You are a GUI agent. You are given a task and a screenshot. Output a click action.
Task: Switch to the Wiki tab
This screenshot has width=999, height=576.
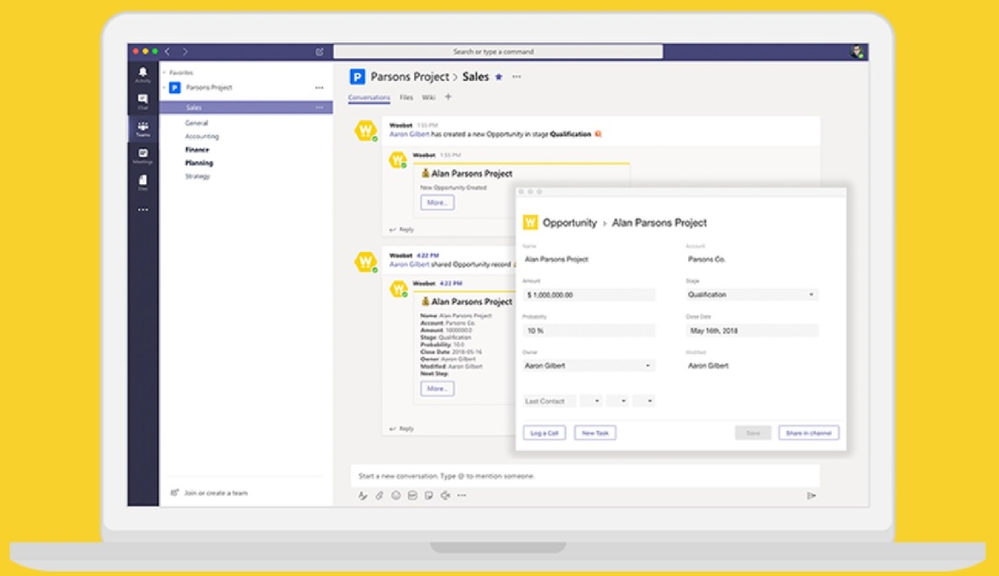(x=428, y=97)
